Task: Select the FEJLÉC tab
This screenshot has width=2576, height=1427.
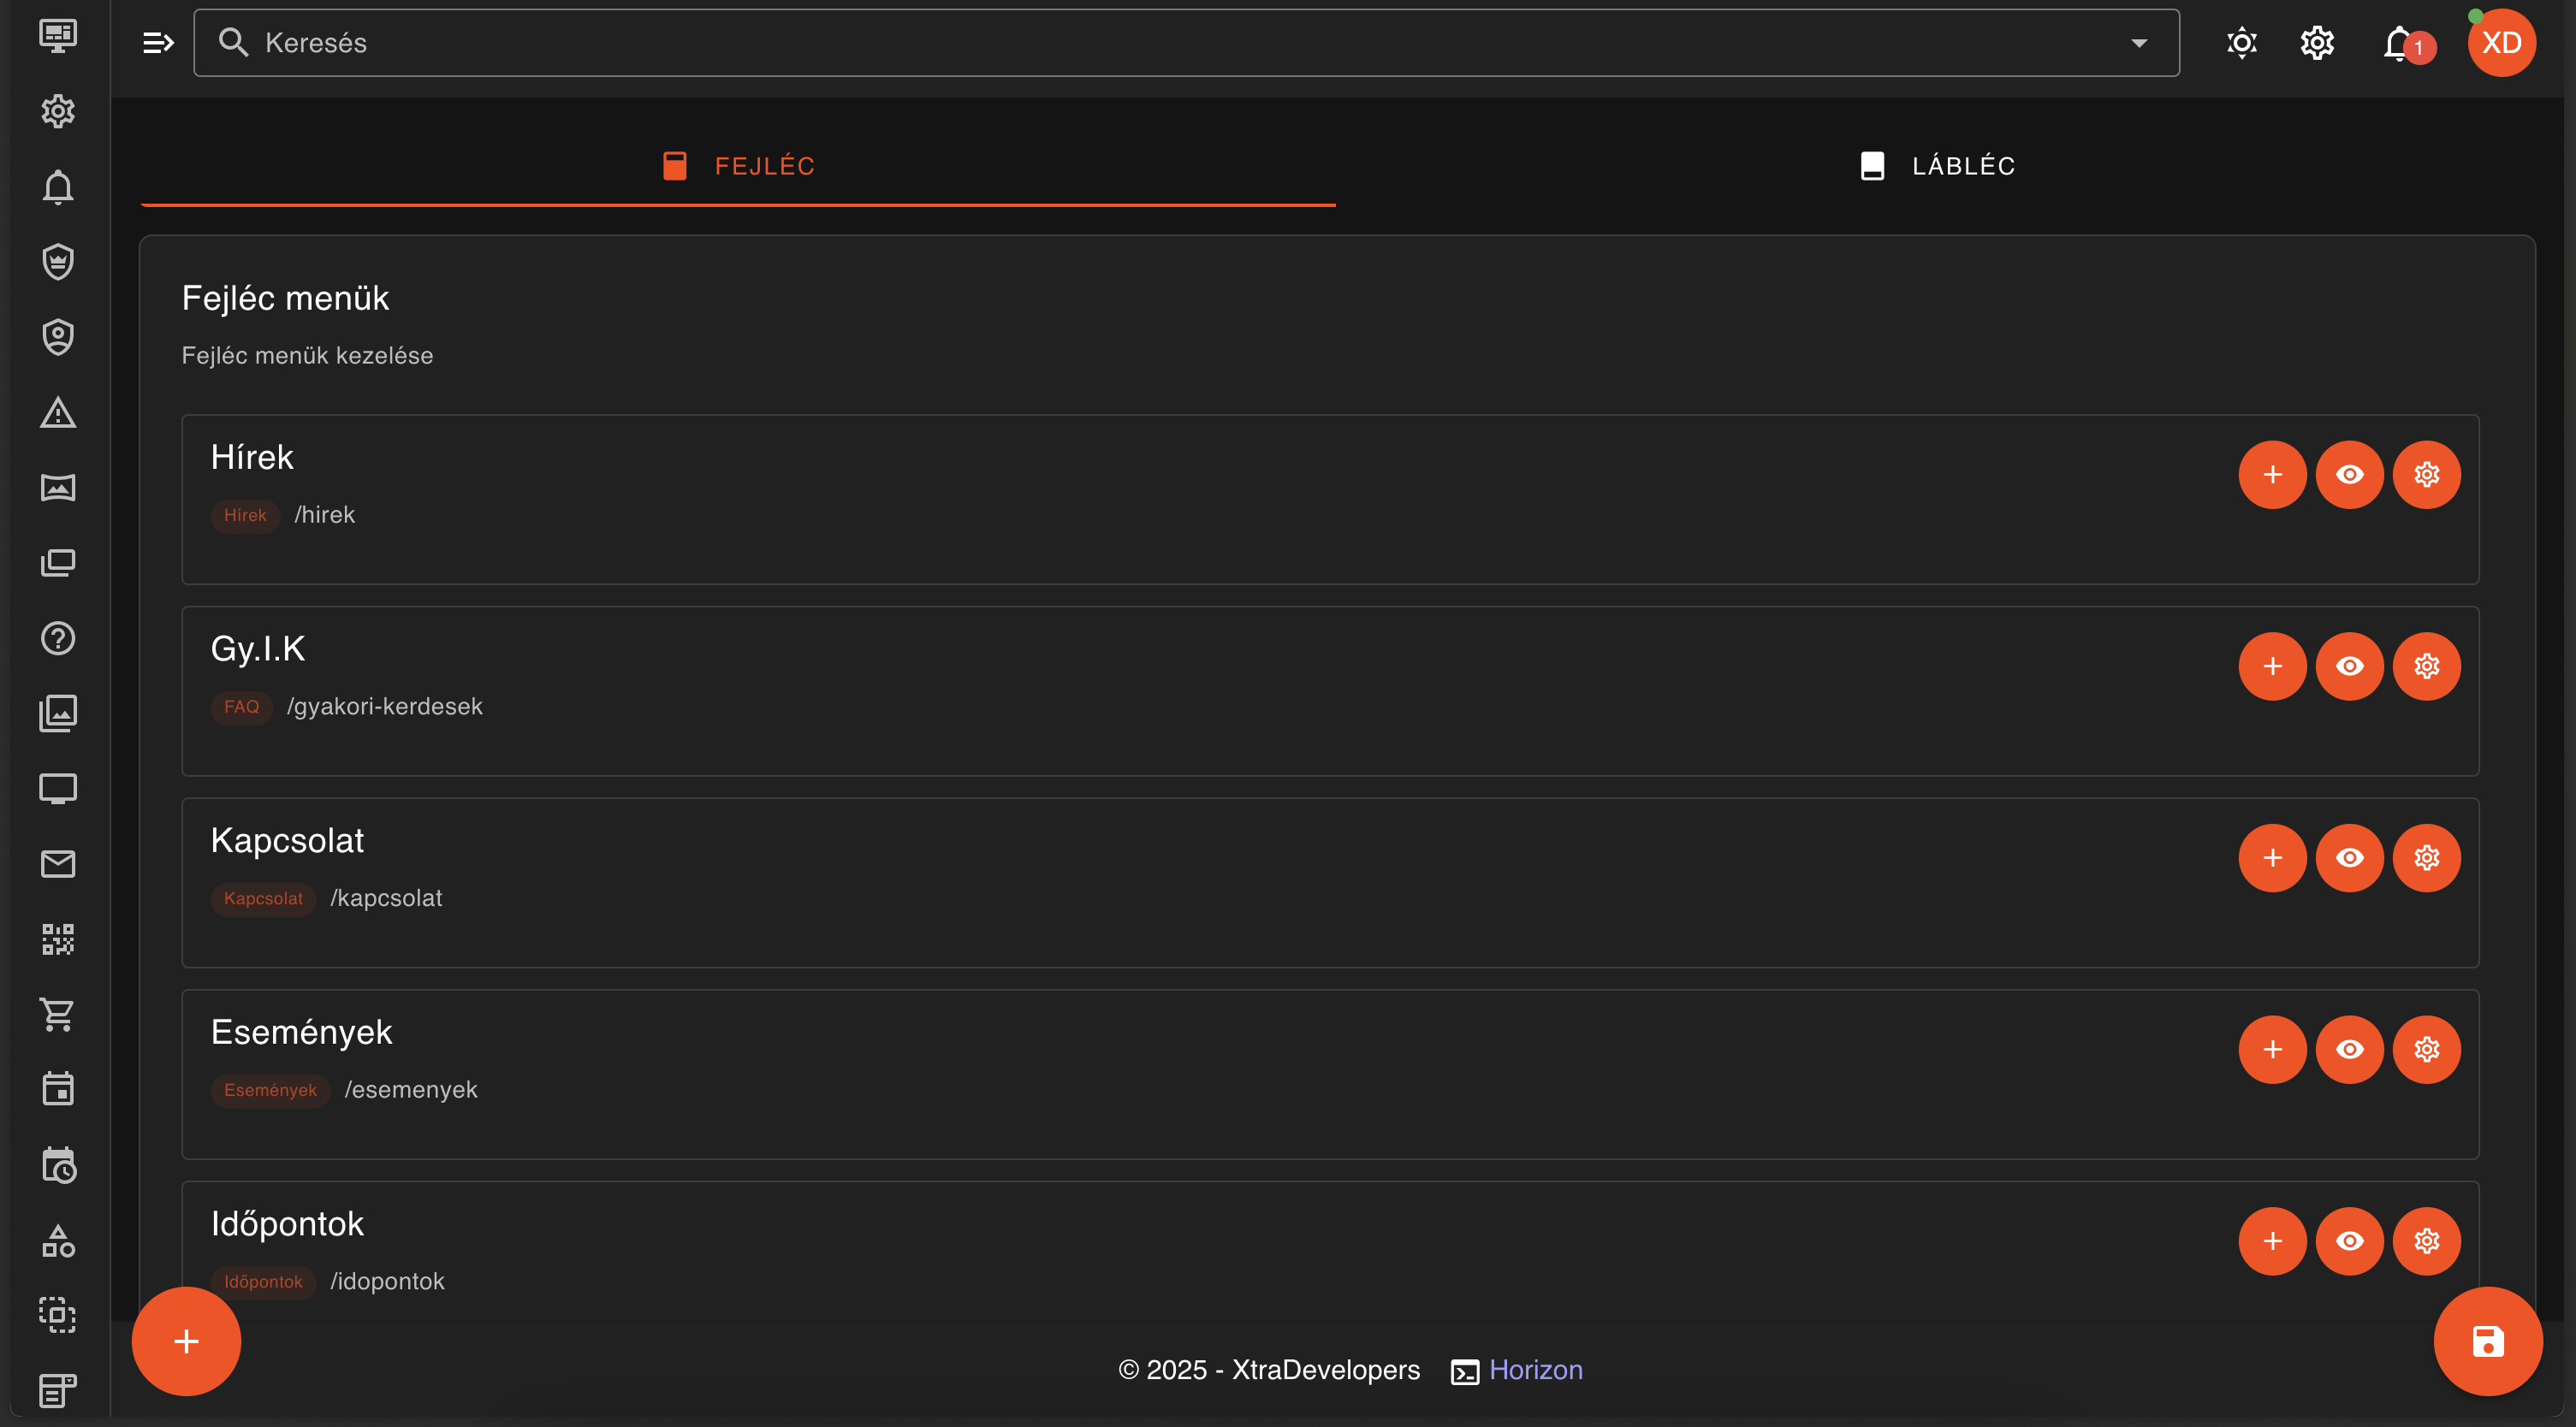Action: [x=738, y=166]
